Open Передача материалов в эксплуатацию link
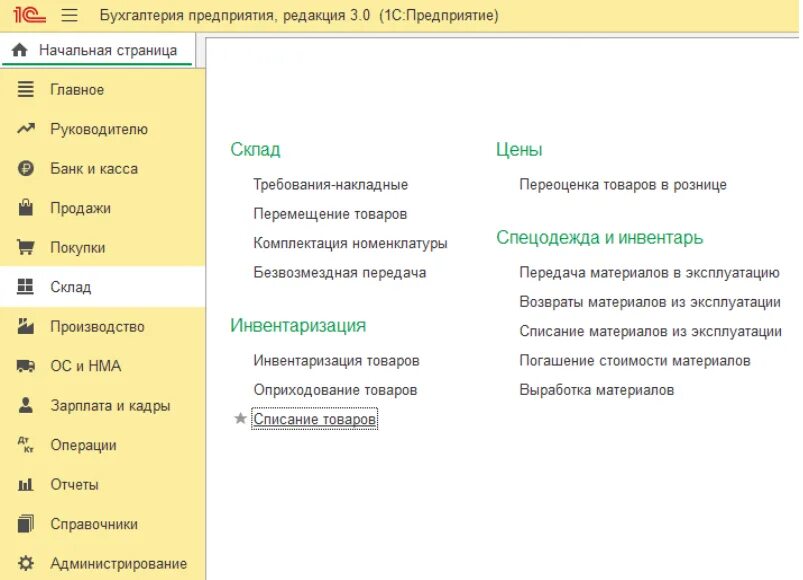The height and width of the screenshot is (580, 803). [x=649, y=272]
